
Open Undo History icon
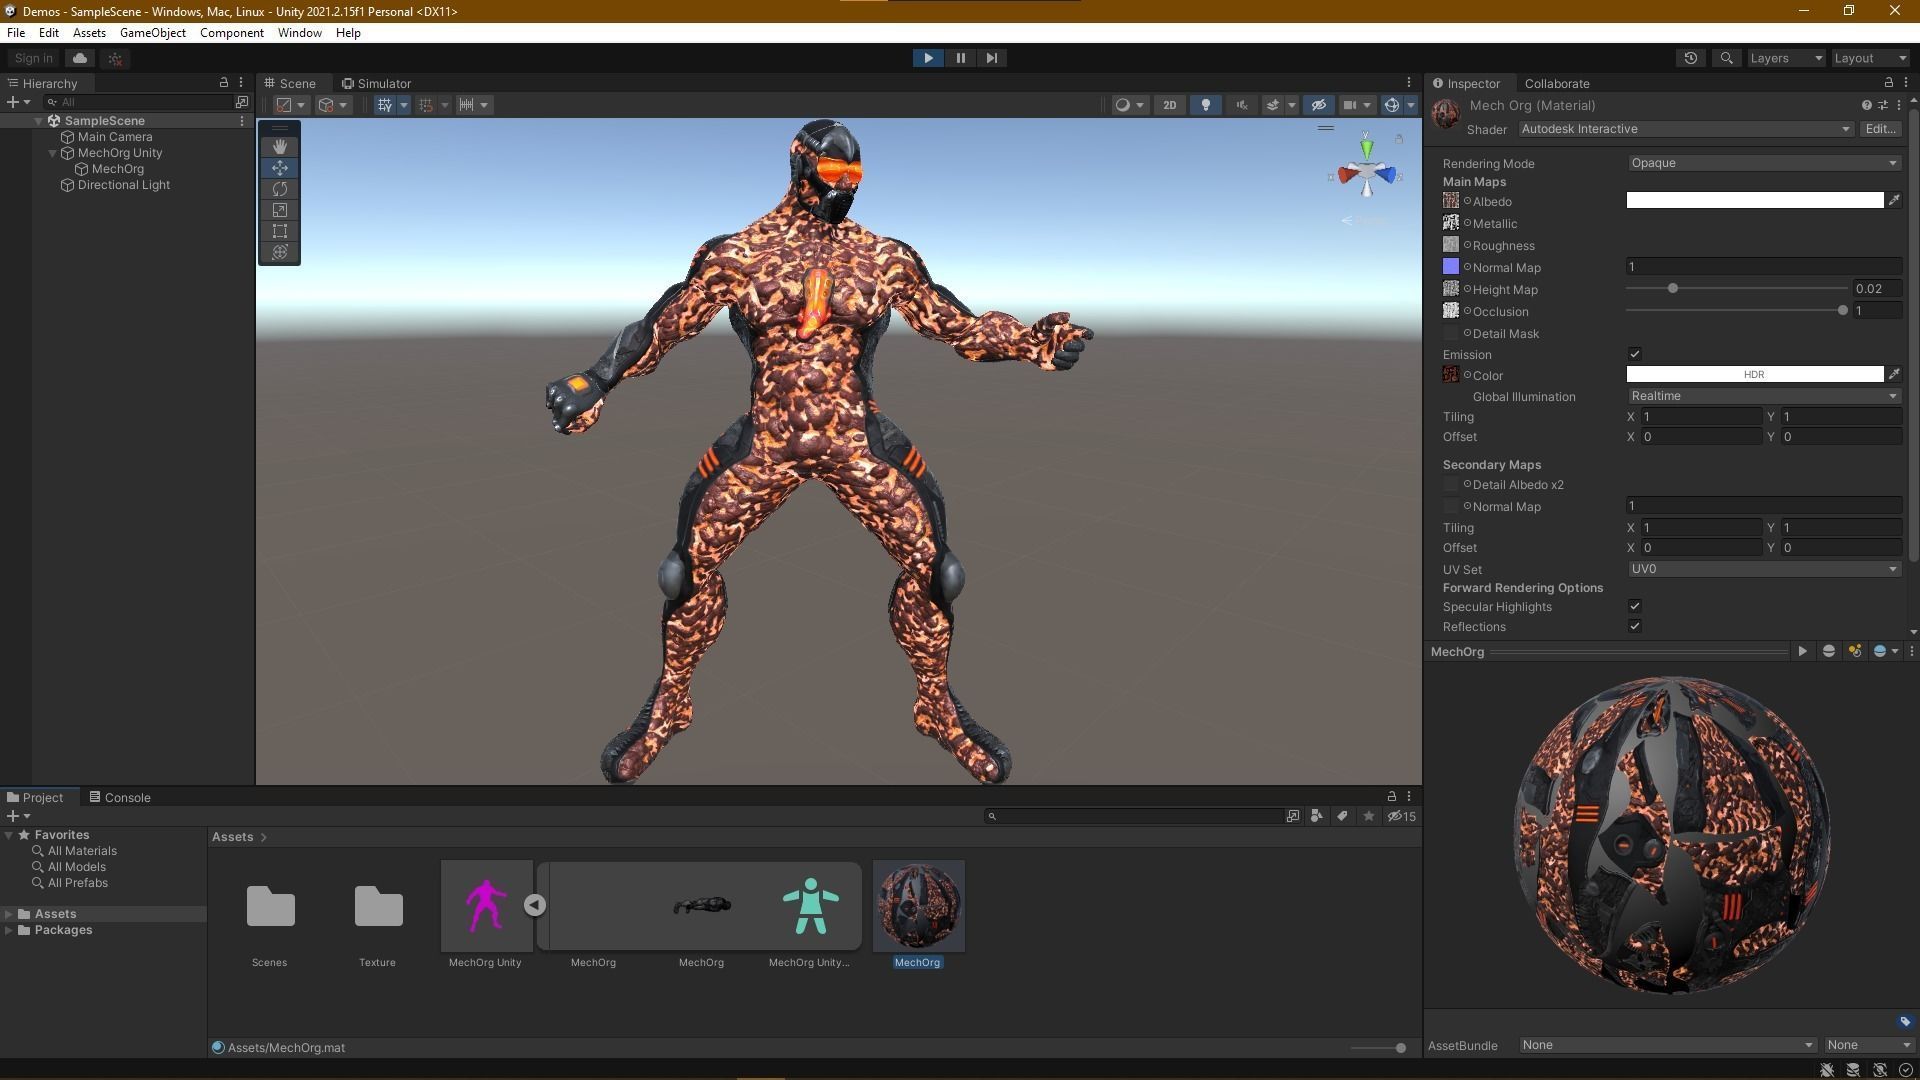(x=1691, y=58)
